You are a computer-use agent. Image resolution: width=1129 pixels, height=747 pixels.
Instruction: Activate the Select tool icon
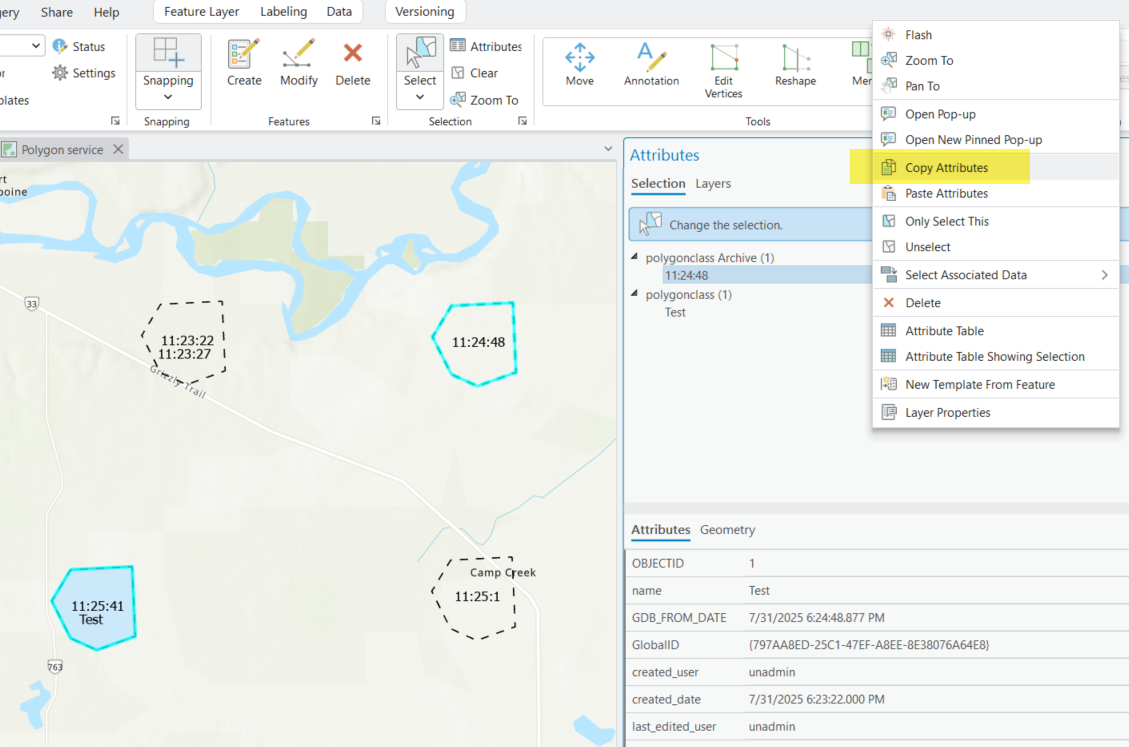pyautogui.click(x=420, y=55)
